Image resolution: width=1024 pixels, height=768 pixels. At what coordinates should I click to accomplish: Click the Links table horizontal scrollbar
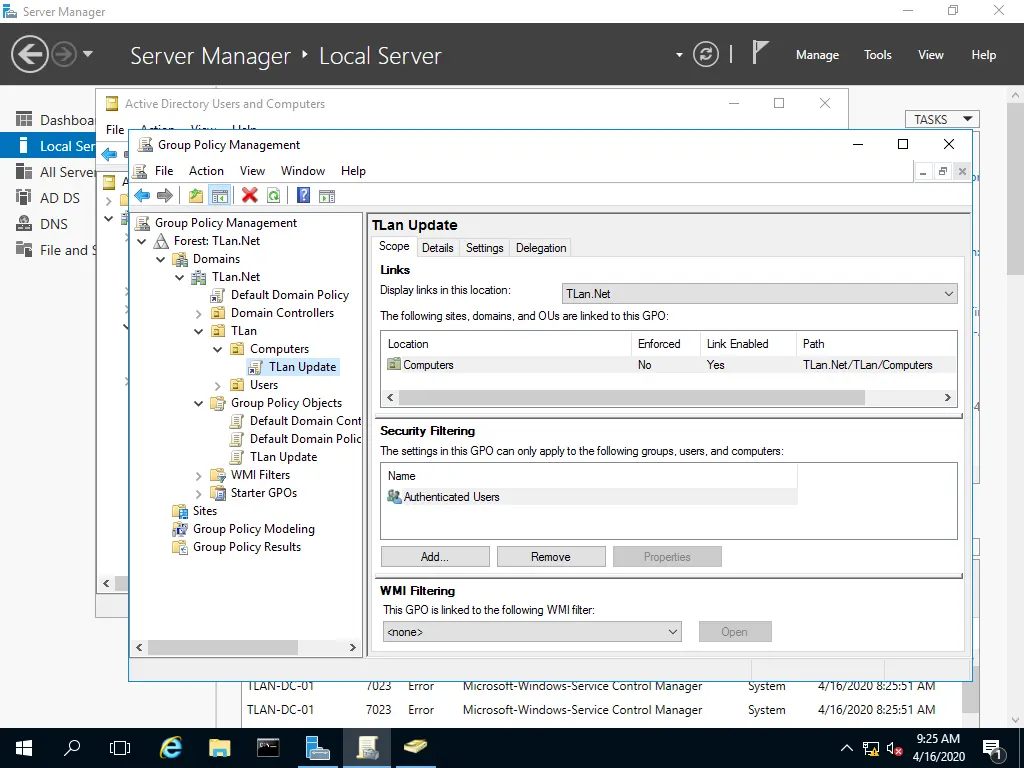tap(631, 397)
